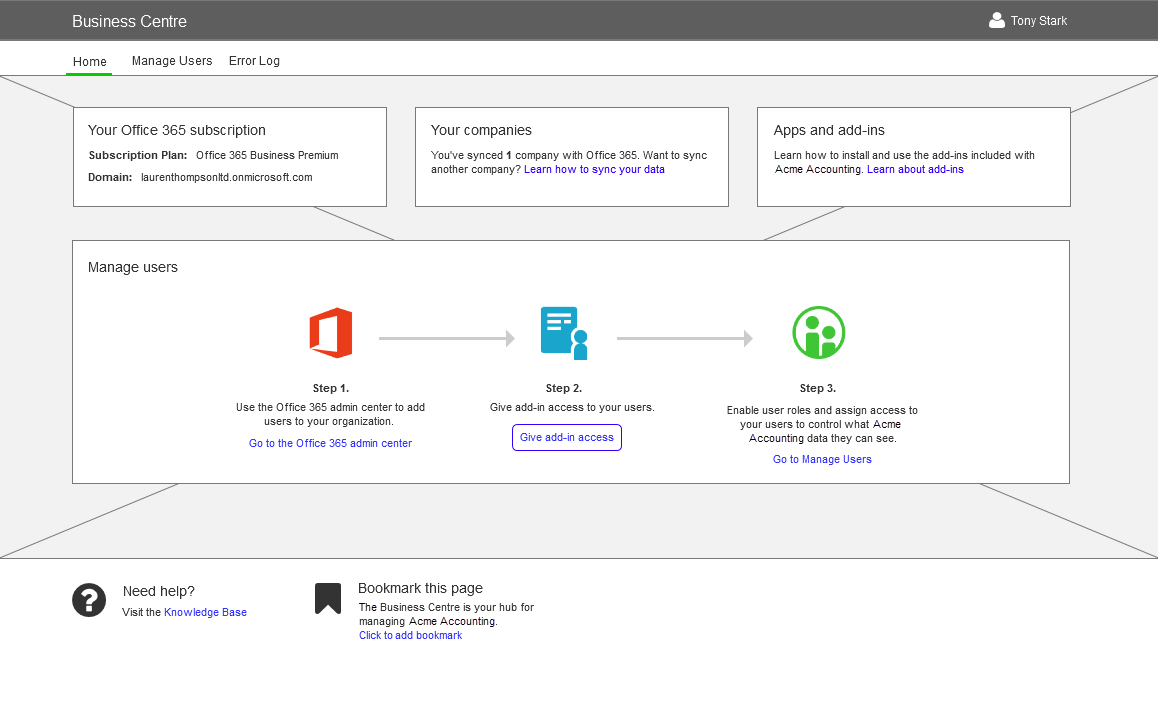Viewport: 1158px width, 721px height.
Task: Open the Go to Manage Users link
Action: coord(821,459)
